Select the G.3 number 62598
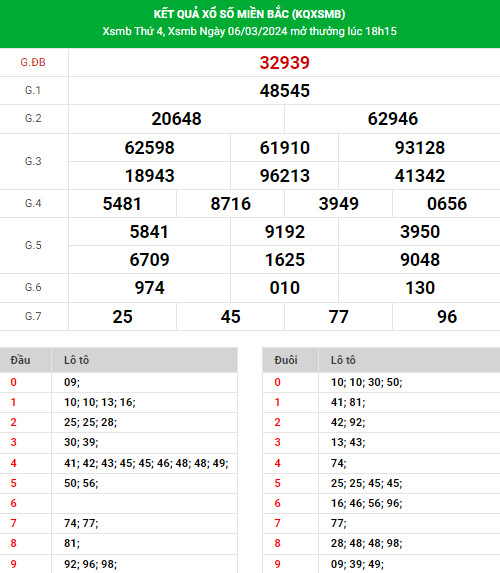 click(x=149, y=148)
